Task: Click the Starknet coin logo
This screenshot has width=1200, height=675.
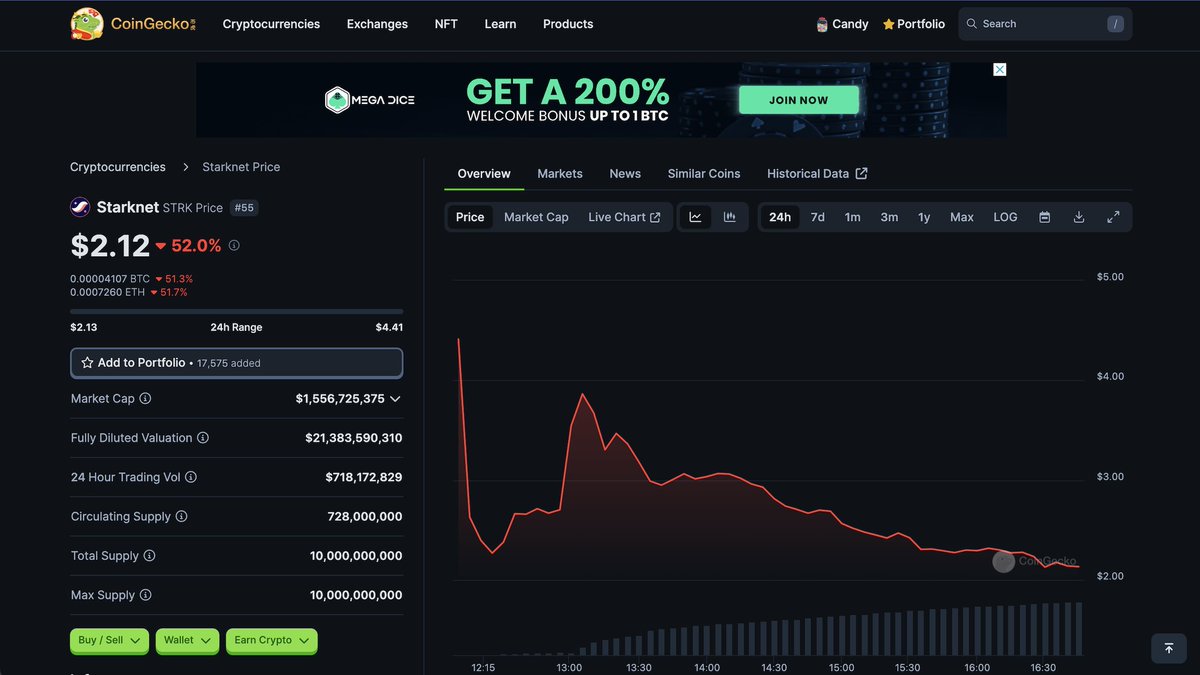Action: pos(80,207)
